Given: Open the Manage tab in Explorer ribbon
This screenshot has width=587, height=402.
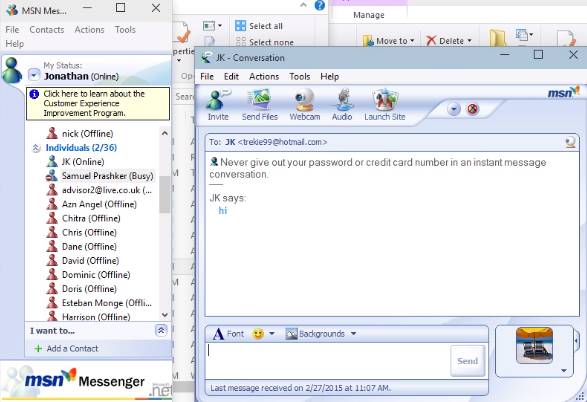Looking at the screenshot, I should point(369,15).
